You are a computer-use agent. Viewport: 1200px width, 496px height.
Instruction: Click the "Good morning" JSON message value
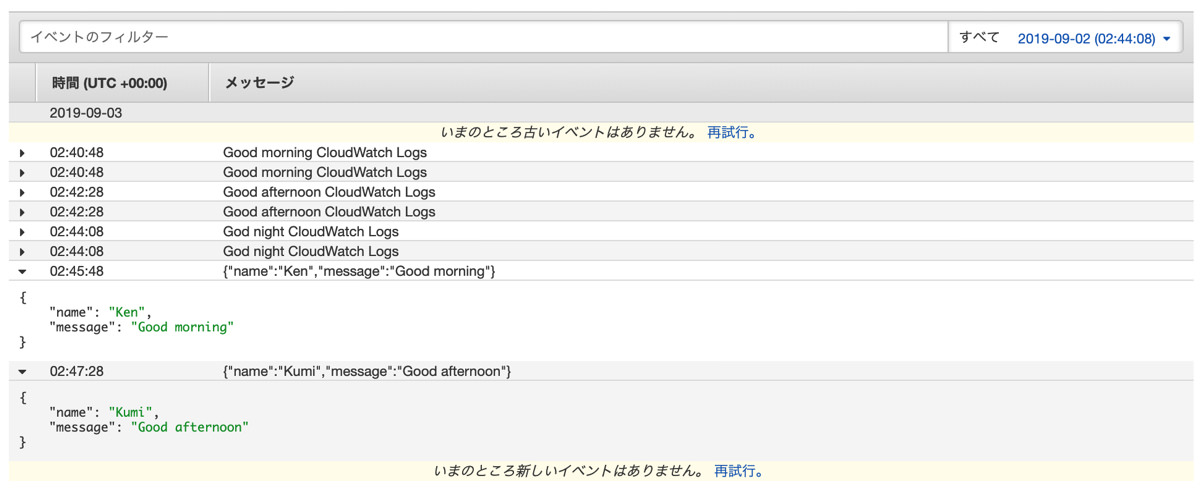[x=182, y=327]
